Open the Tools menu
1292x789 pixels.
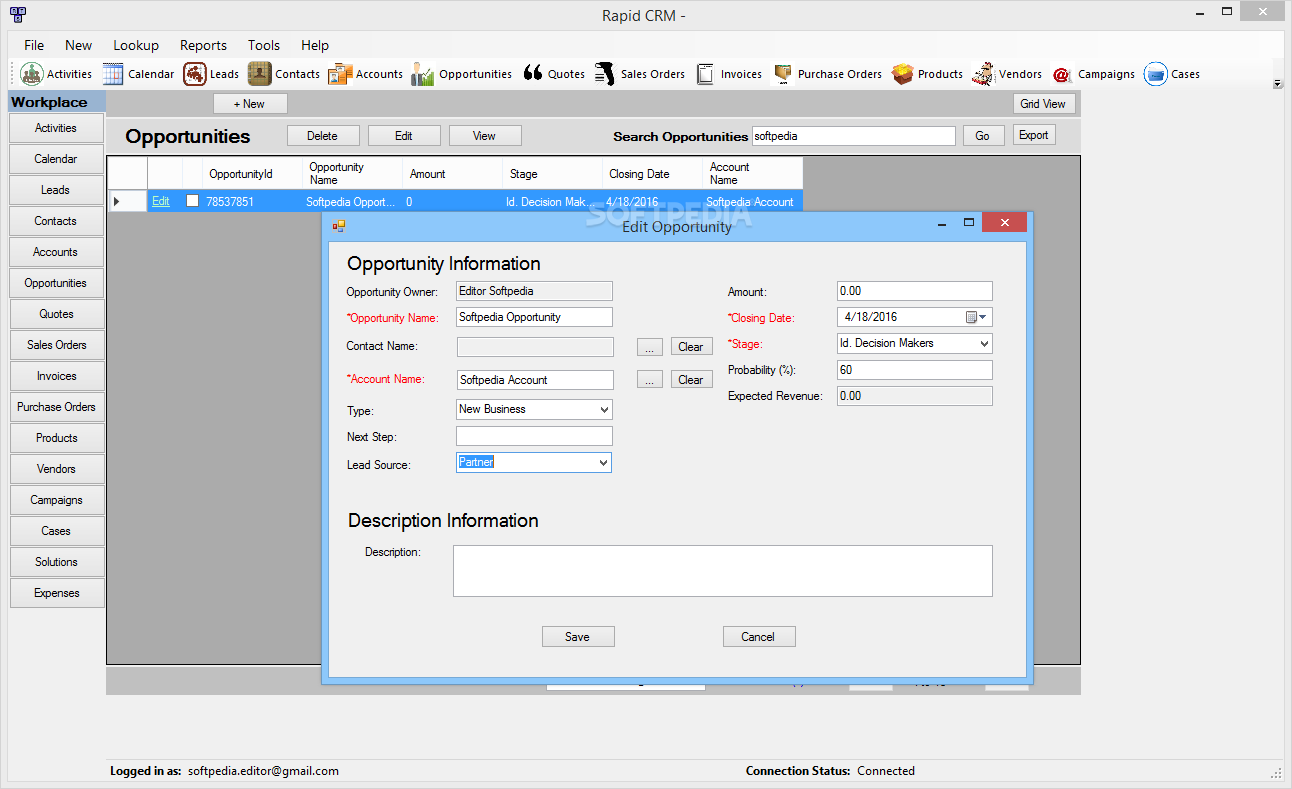[x=264, y=45]
